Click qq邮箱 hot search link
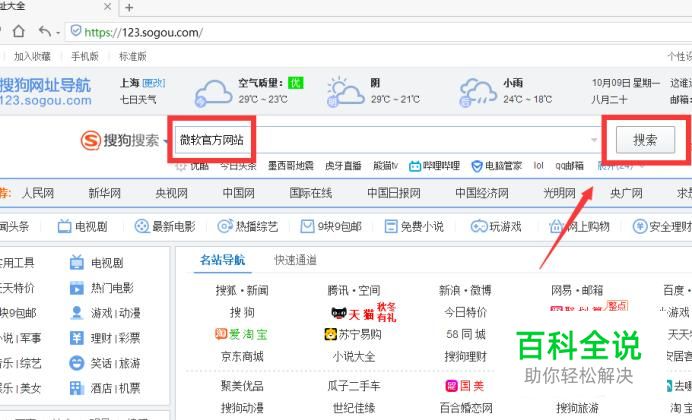Image resolution: width=692 pixels, height=420 pixels. point(569,166)
